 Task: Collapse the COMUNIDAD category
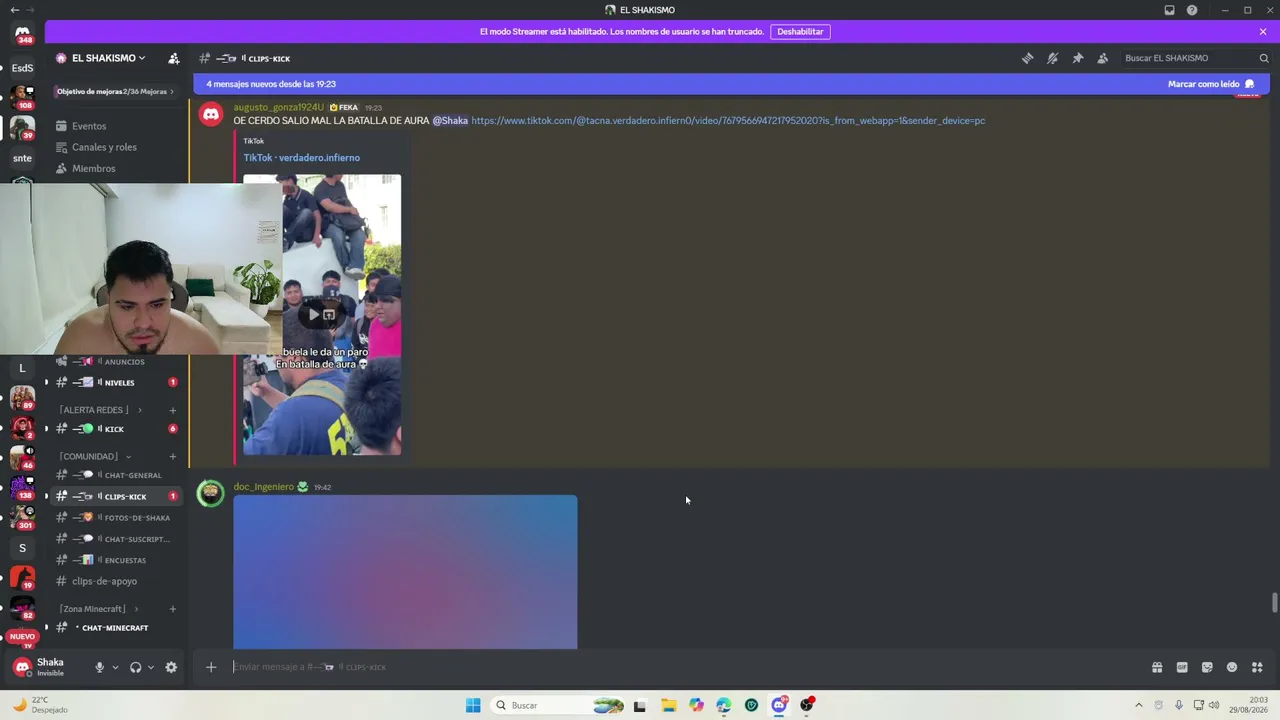(94, 456)
